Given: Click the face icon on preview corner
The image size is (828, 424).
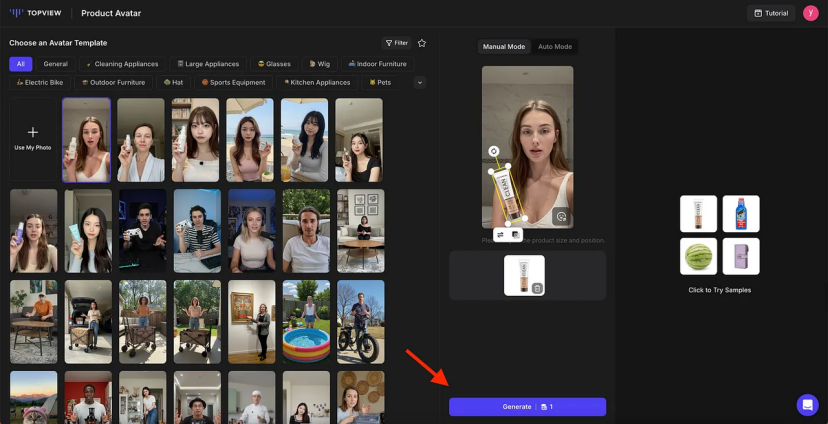Looking at the screenshot, I should coord(561,216).
